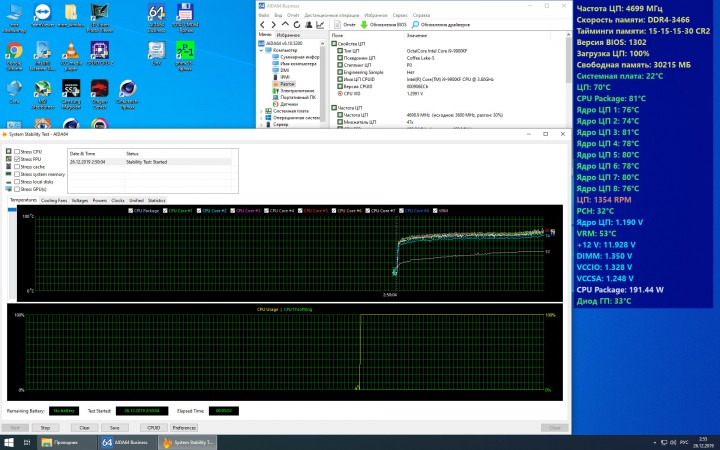Open Вид menu in AIDA64

(278, 15)
